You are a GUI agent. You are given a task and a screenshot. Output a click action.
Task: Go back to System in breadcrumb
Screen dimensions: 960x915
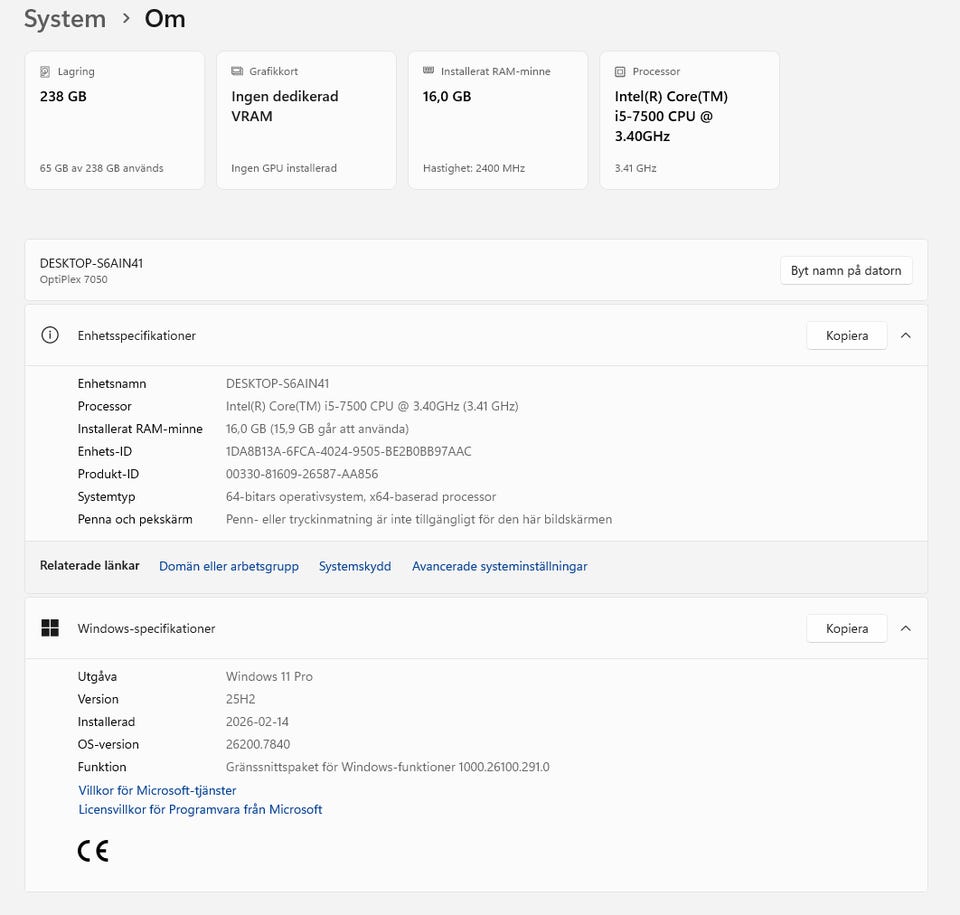coord(65,19)
